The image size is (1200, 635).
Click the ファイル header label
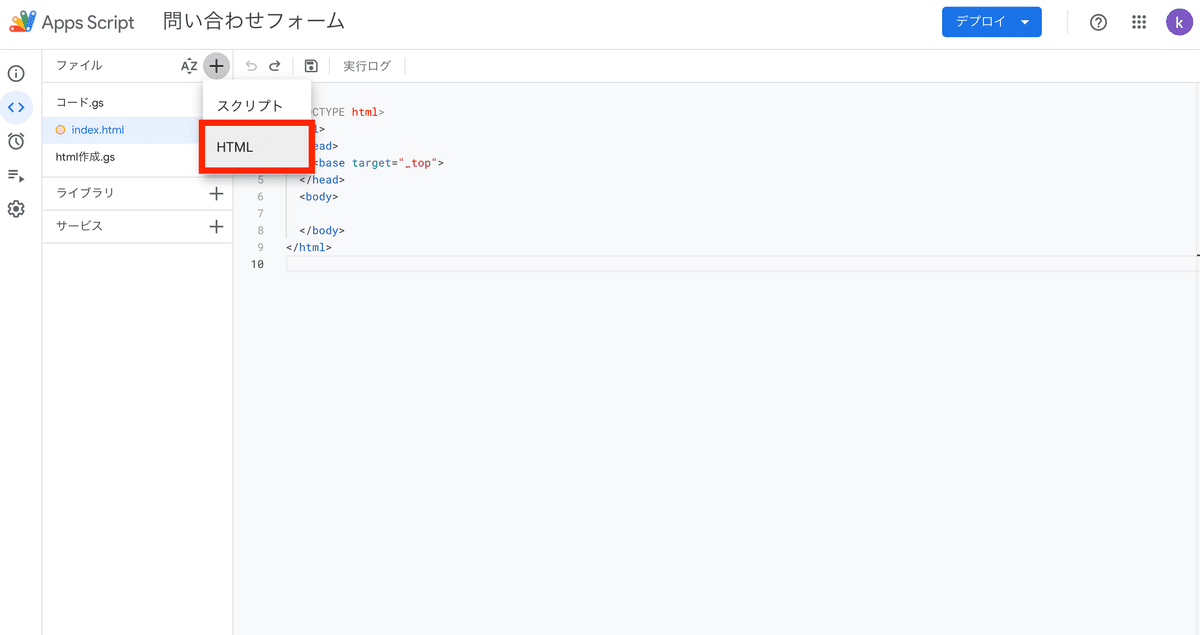(x=79, y=66)
